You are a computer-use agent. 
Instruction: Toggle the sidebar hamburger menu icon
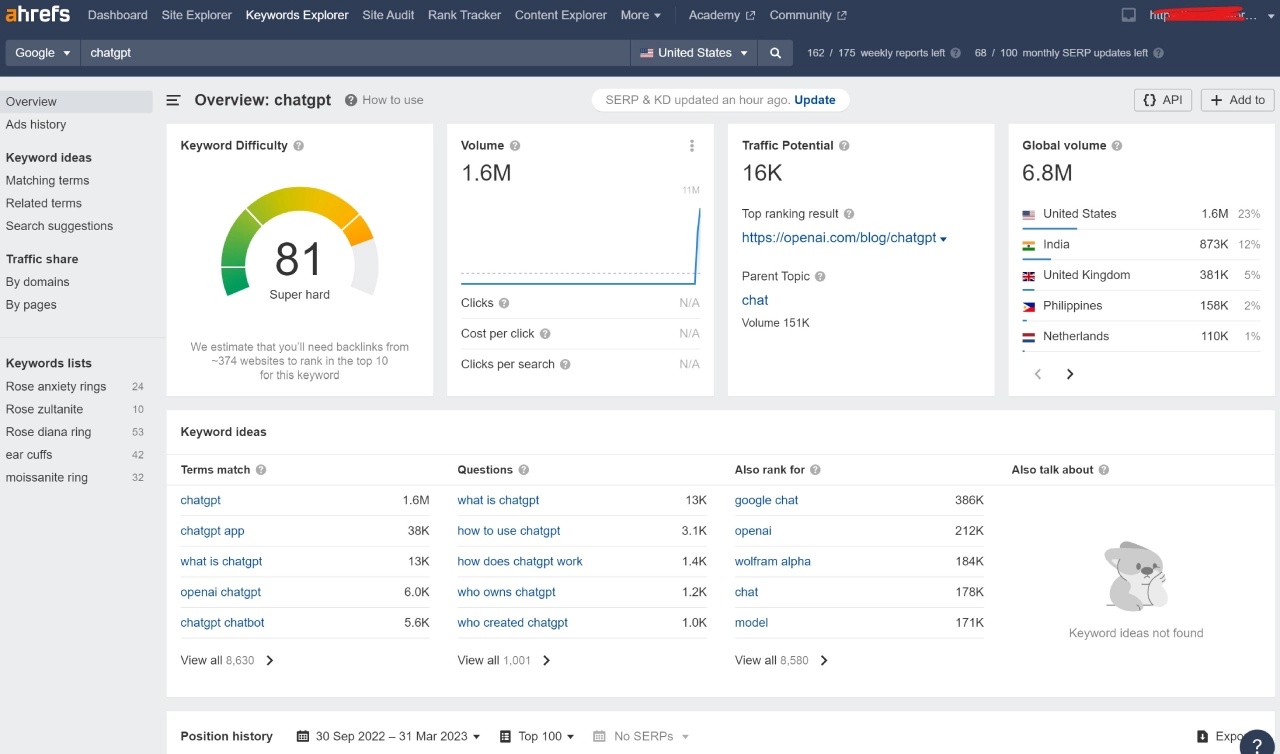click(x=174, y=100)
